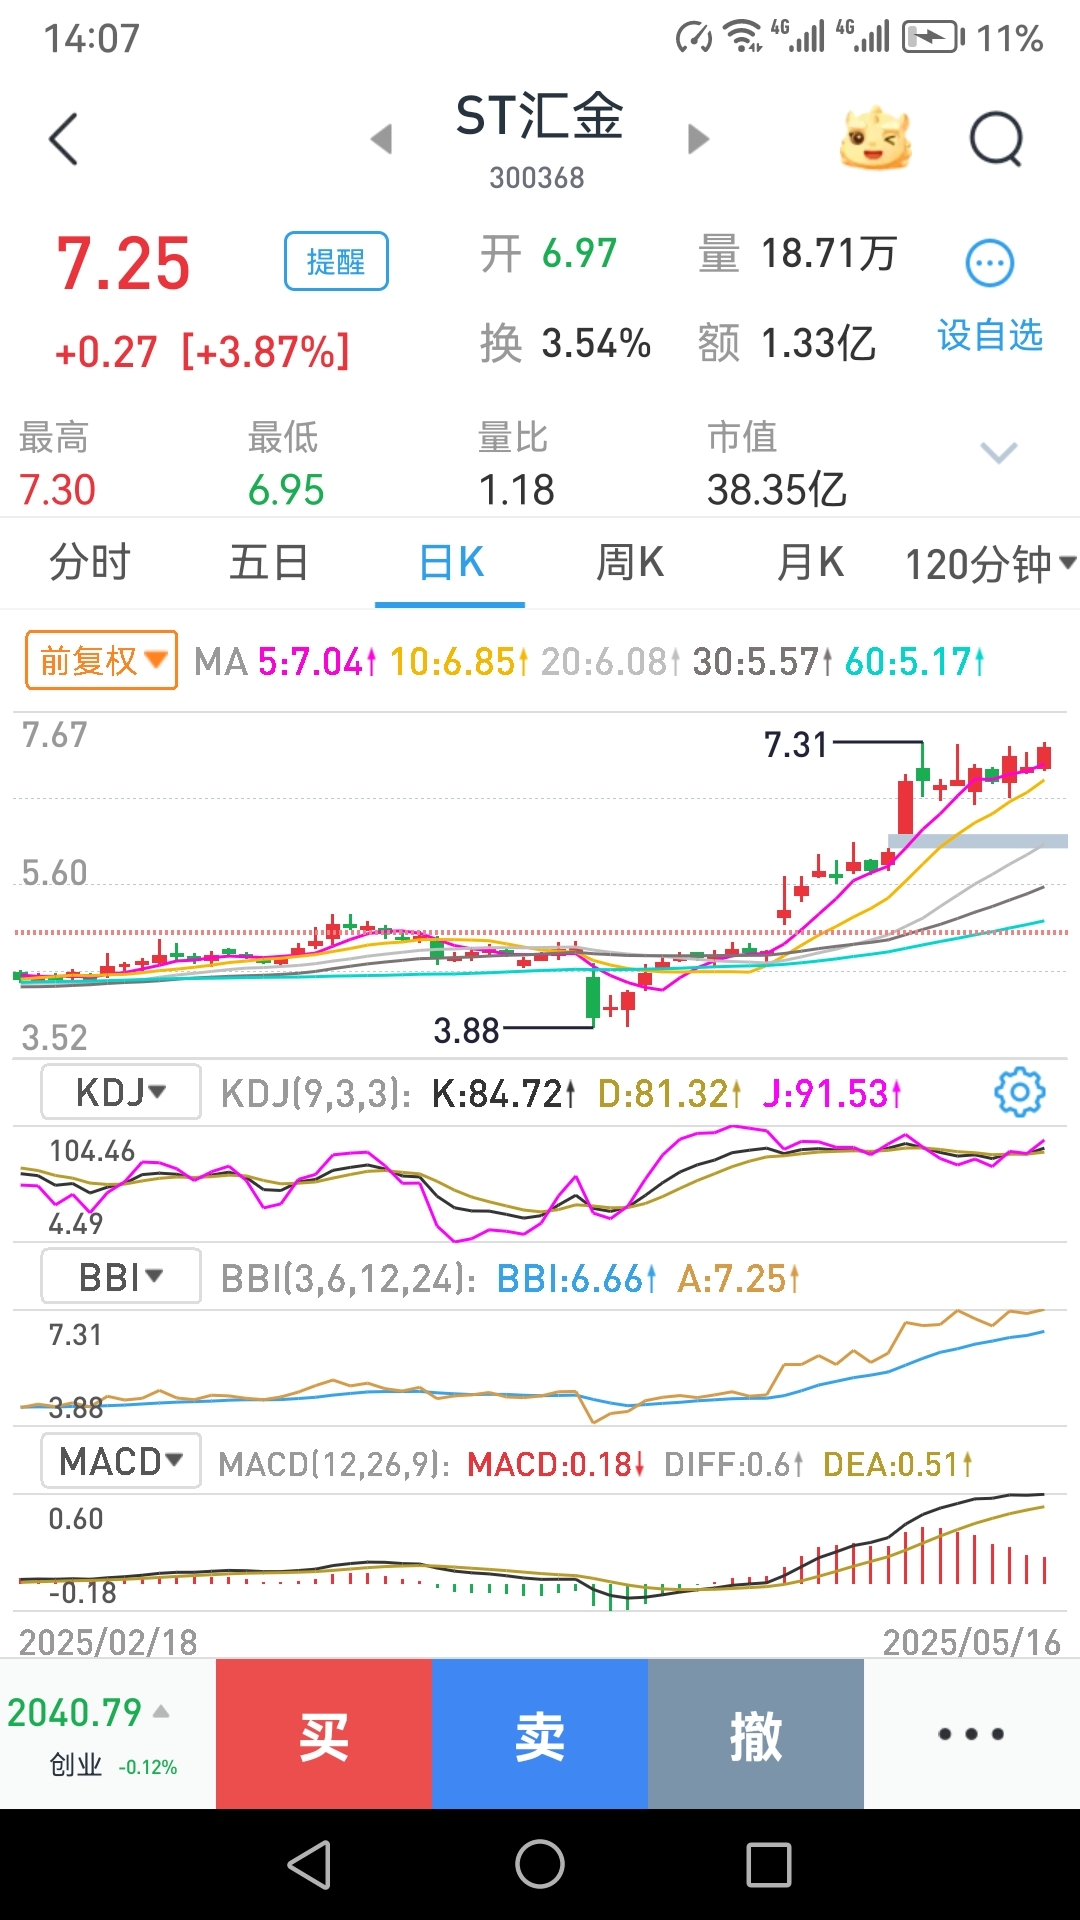Tap Android home navigation button

(540, 1865)
